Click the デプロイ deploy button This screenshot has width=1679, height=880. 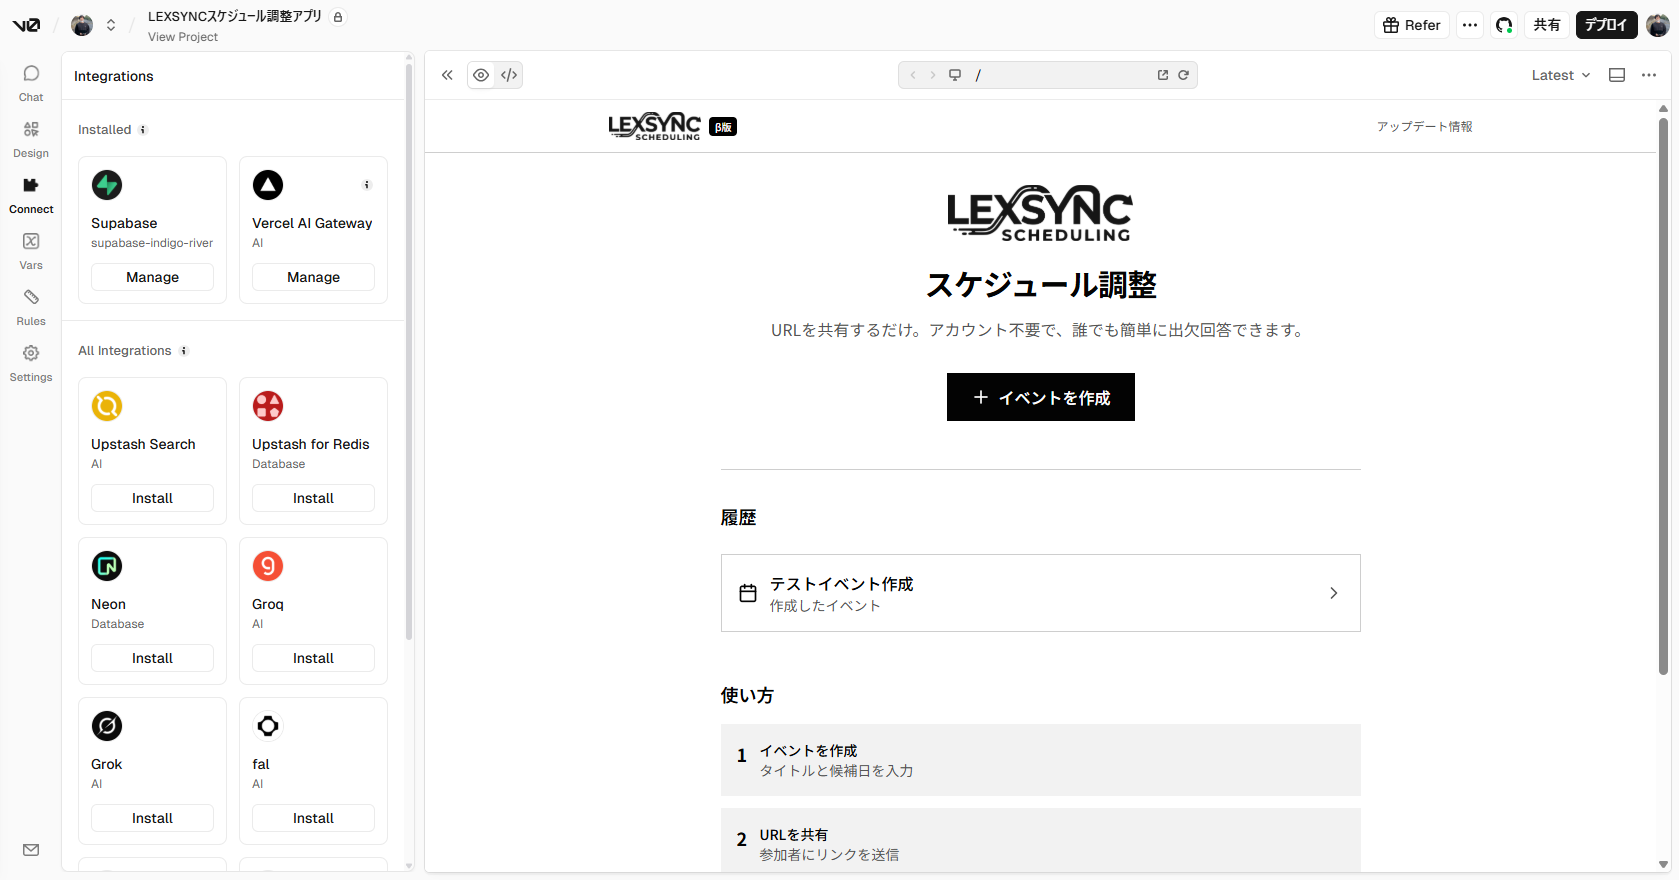coord(1606,25)
